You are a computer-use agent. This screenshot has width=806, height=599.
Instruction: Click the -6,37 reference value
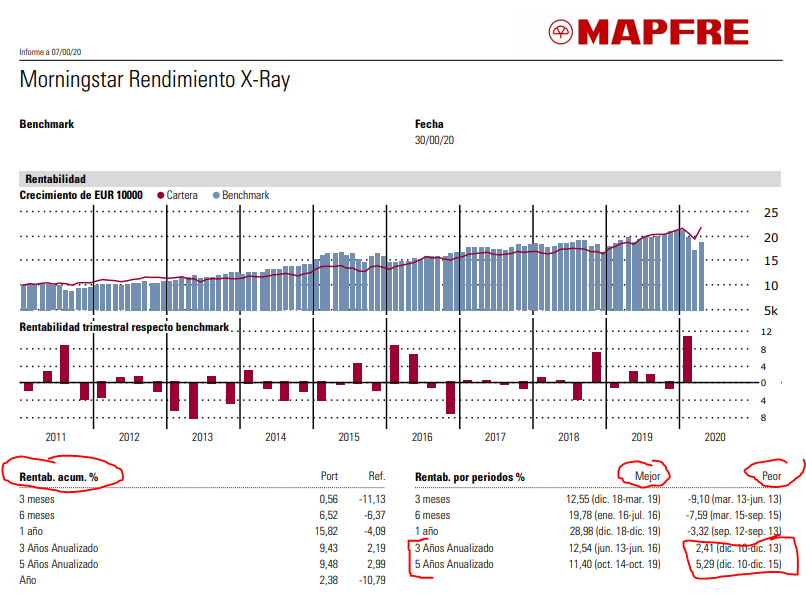(x=374, y=515)
